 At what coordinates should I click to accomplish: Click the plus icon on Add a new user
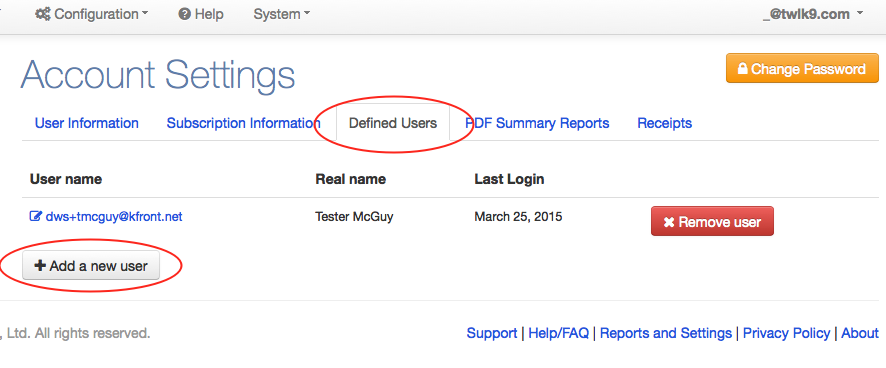(x=40, y=266)
